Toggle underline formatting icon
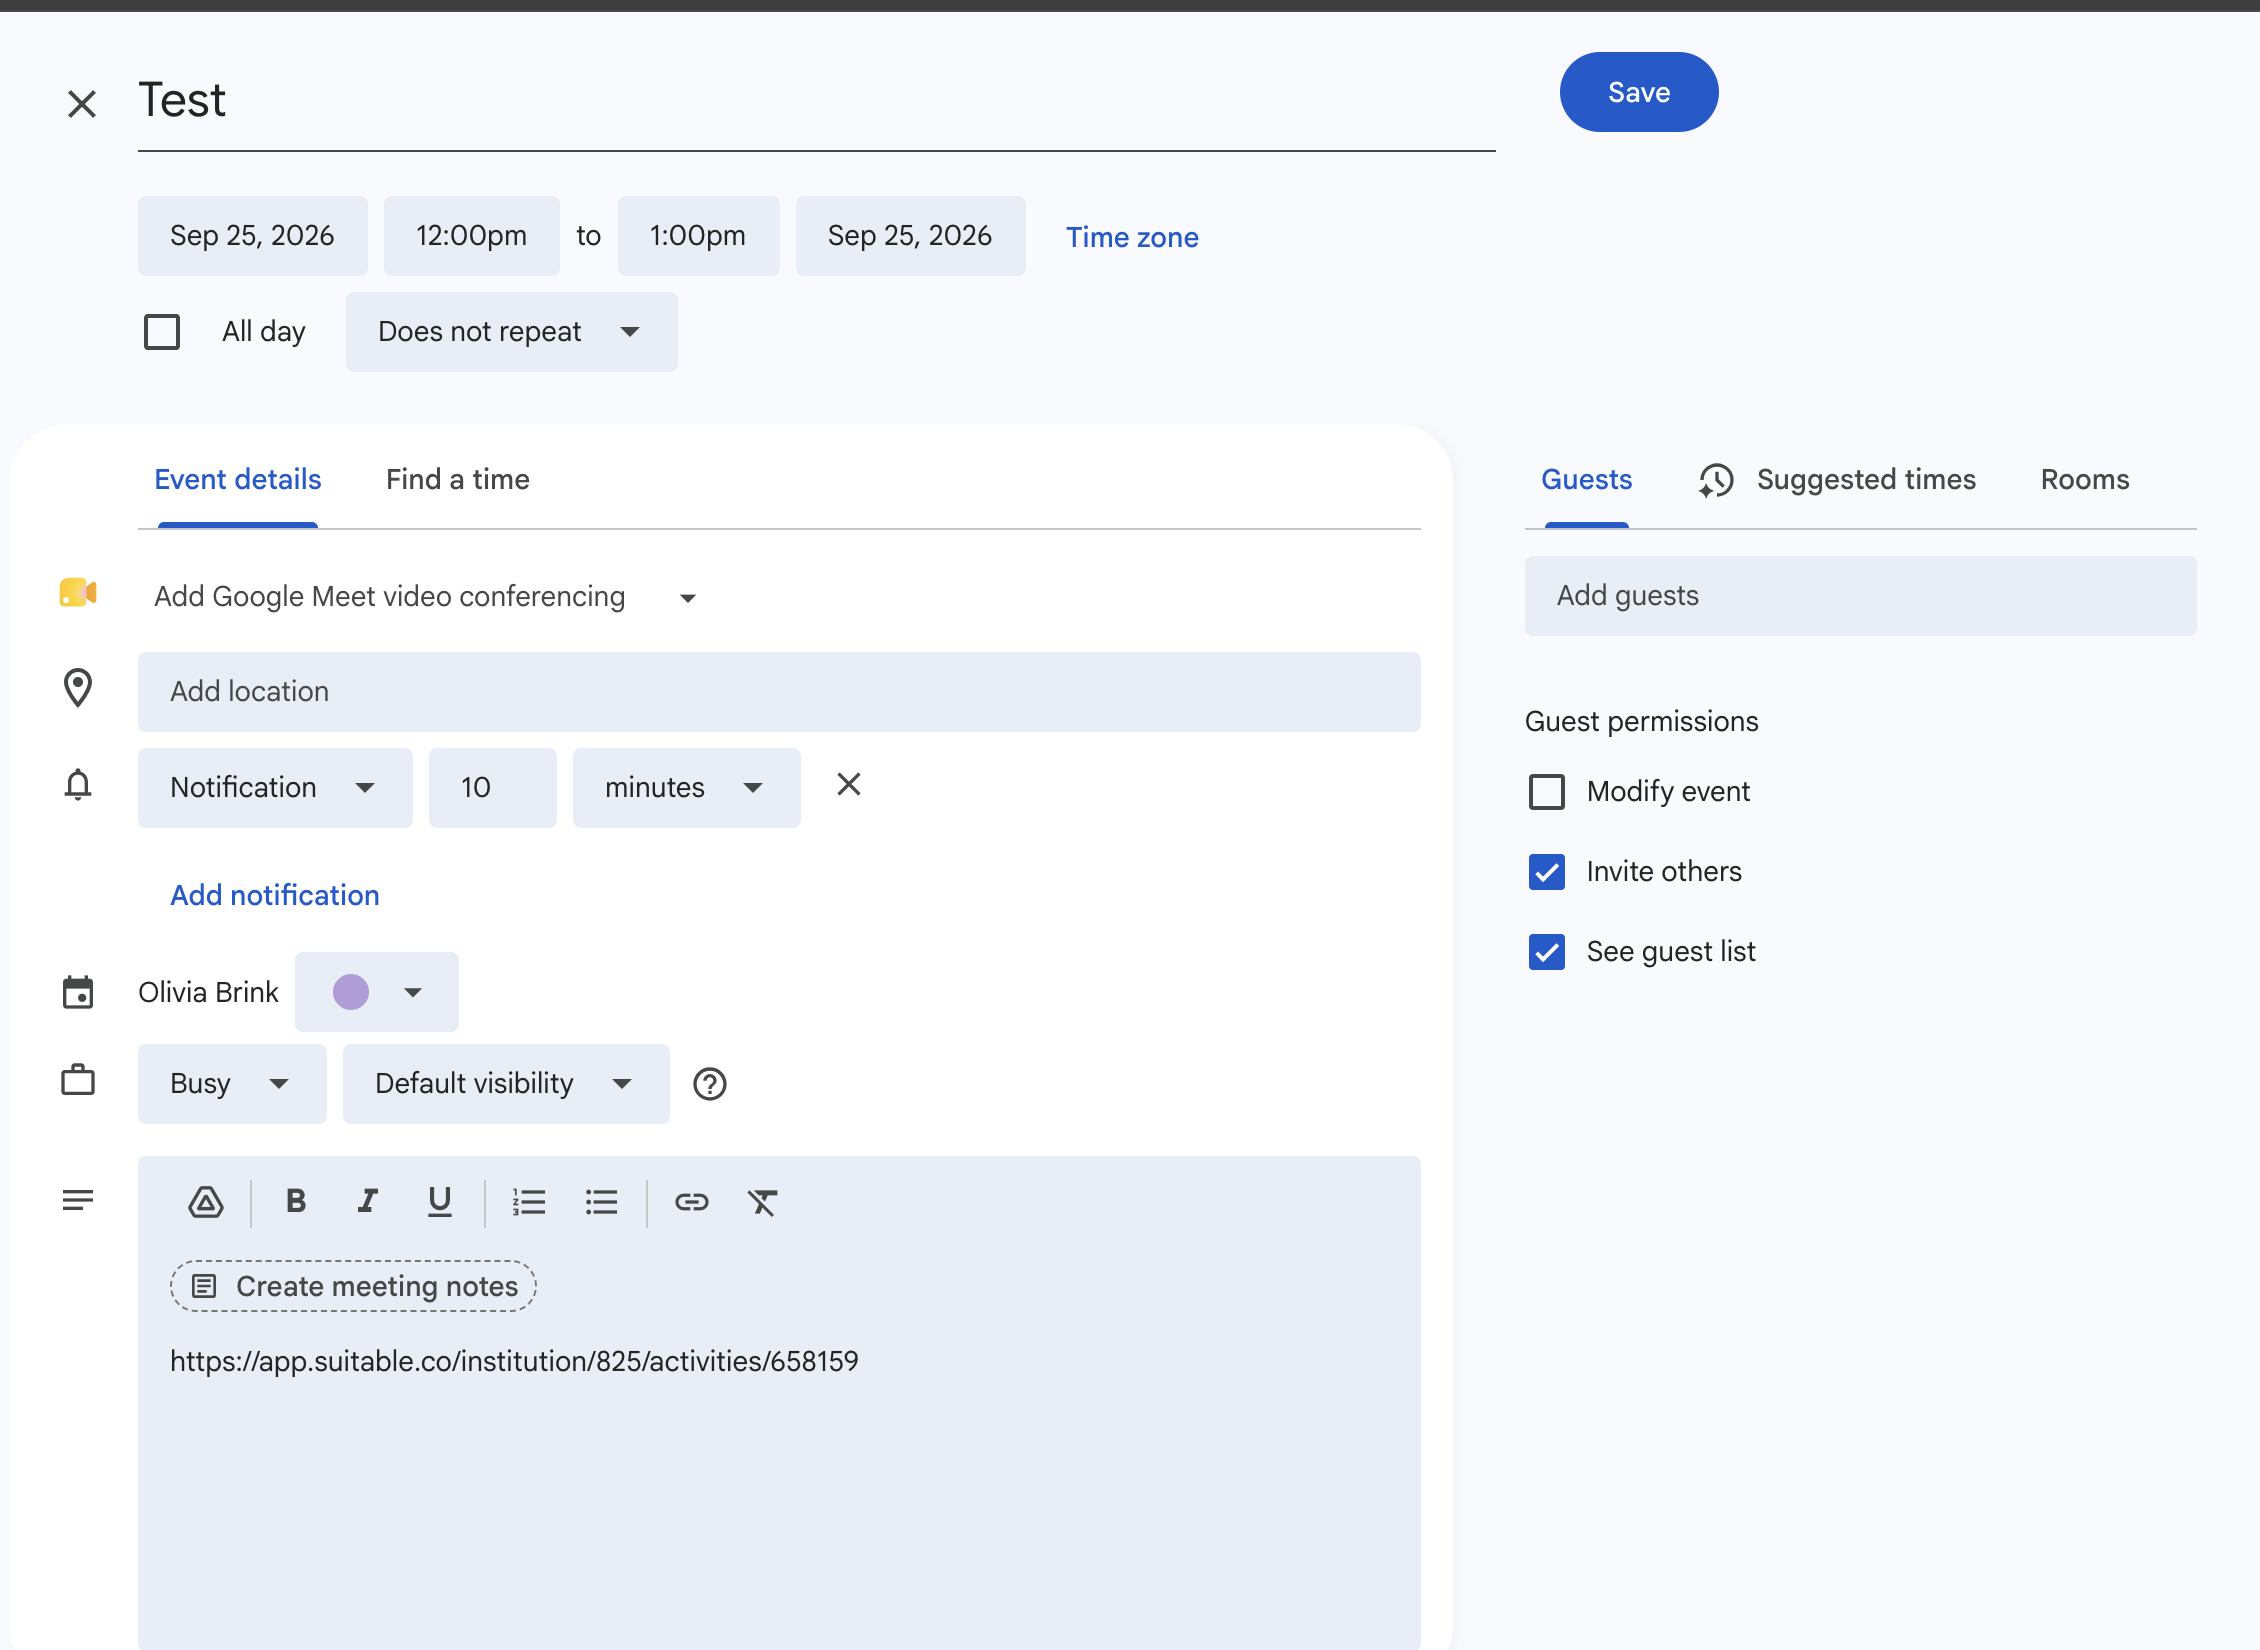 [440, 1201]
